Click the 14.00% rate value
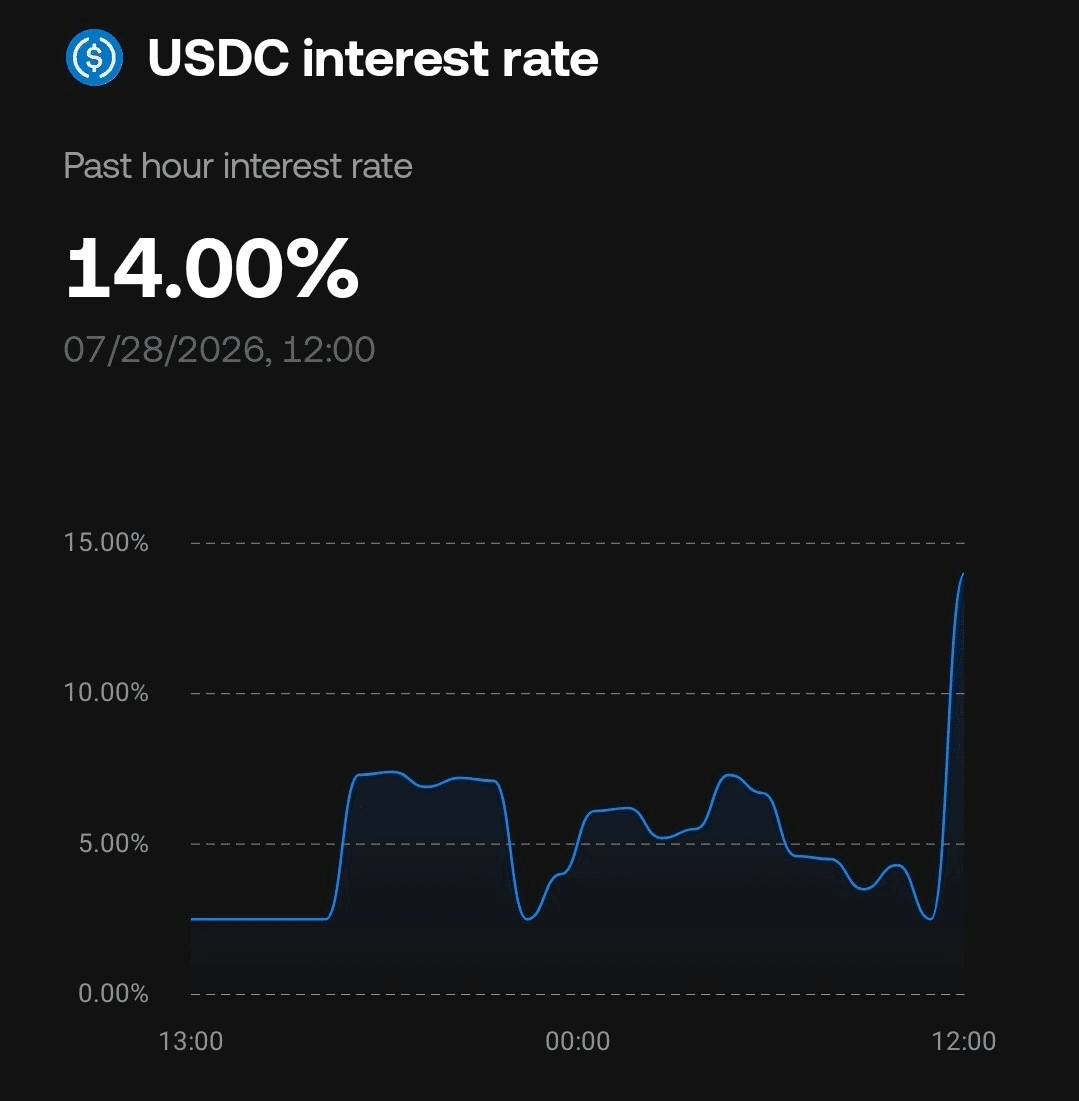This screenshot has height=1101, width=1079. (x=212, y=268)
